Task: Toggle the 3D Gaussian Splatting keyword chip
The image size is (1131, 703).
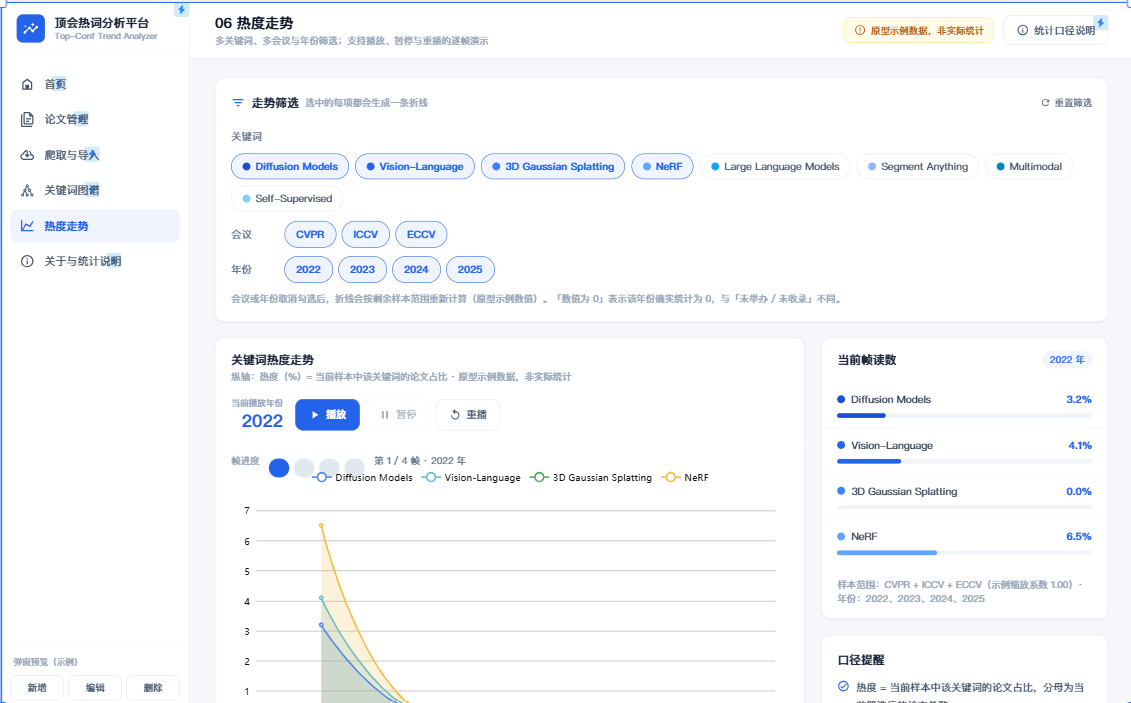Action: tap(553, 167)
